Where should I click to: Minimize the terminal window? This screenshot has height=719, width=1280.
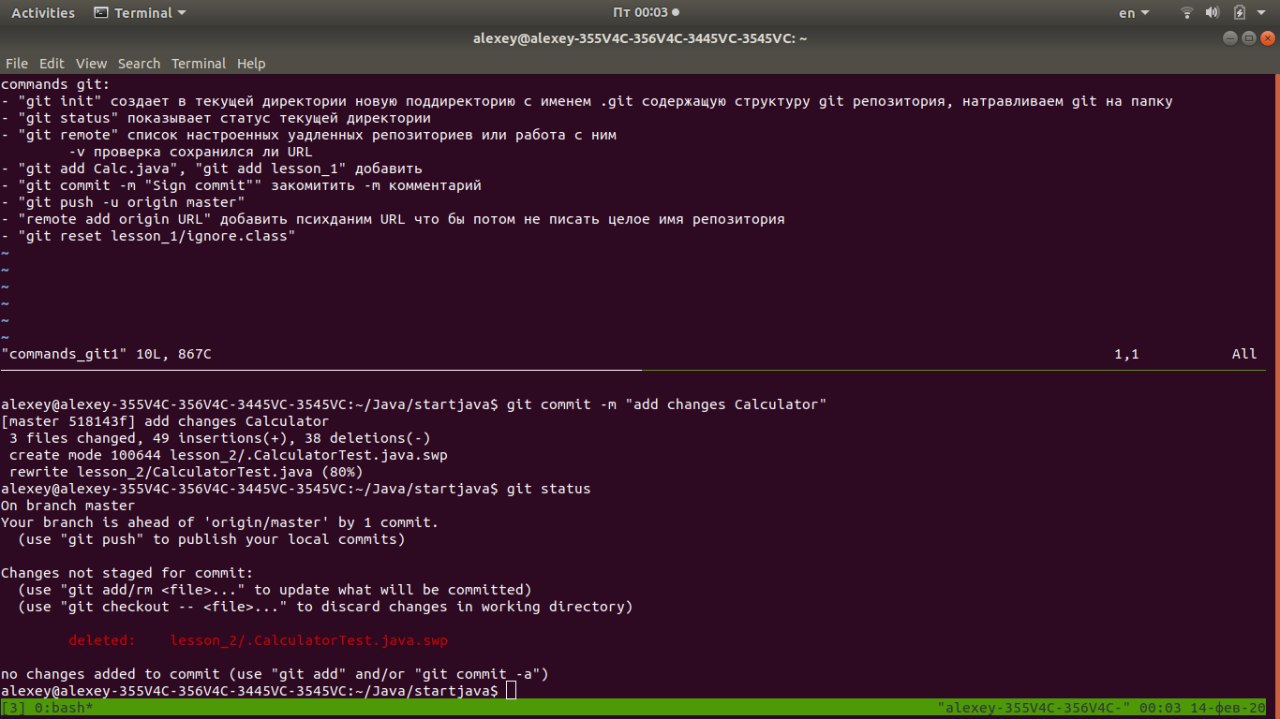tap(1230, 38)
